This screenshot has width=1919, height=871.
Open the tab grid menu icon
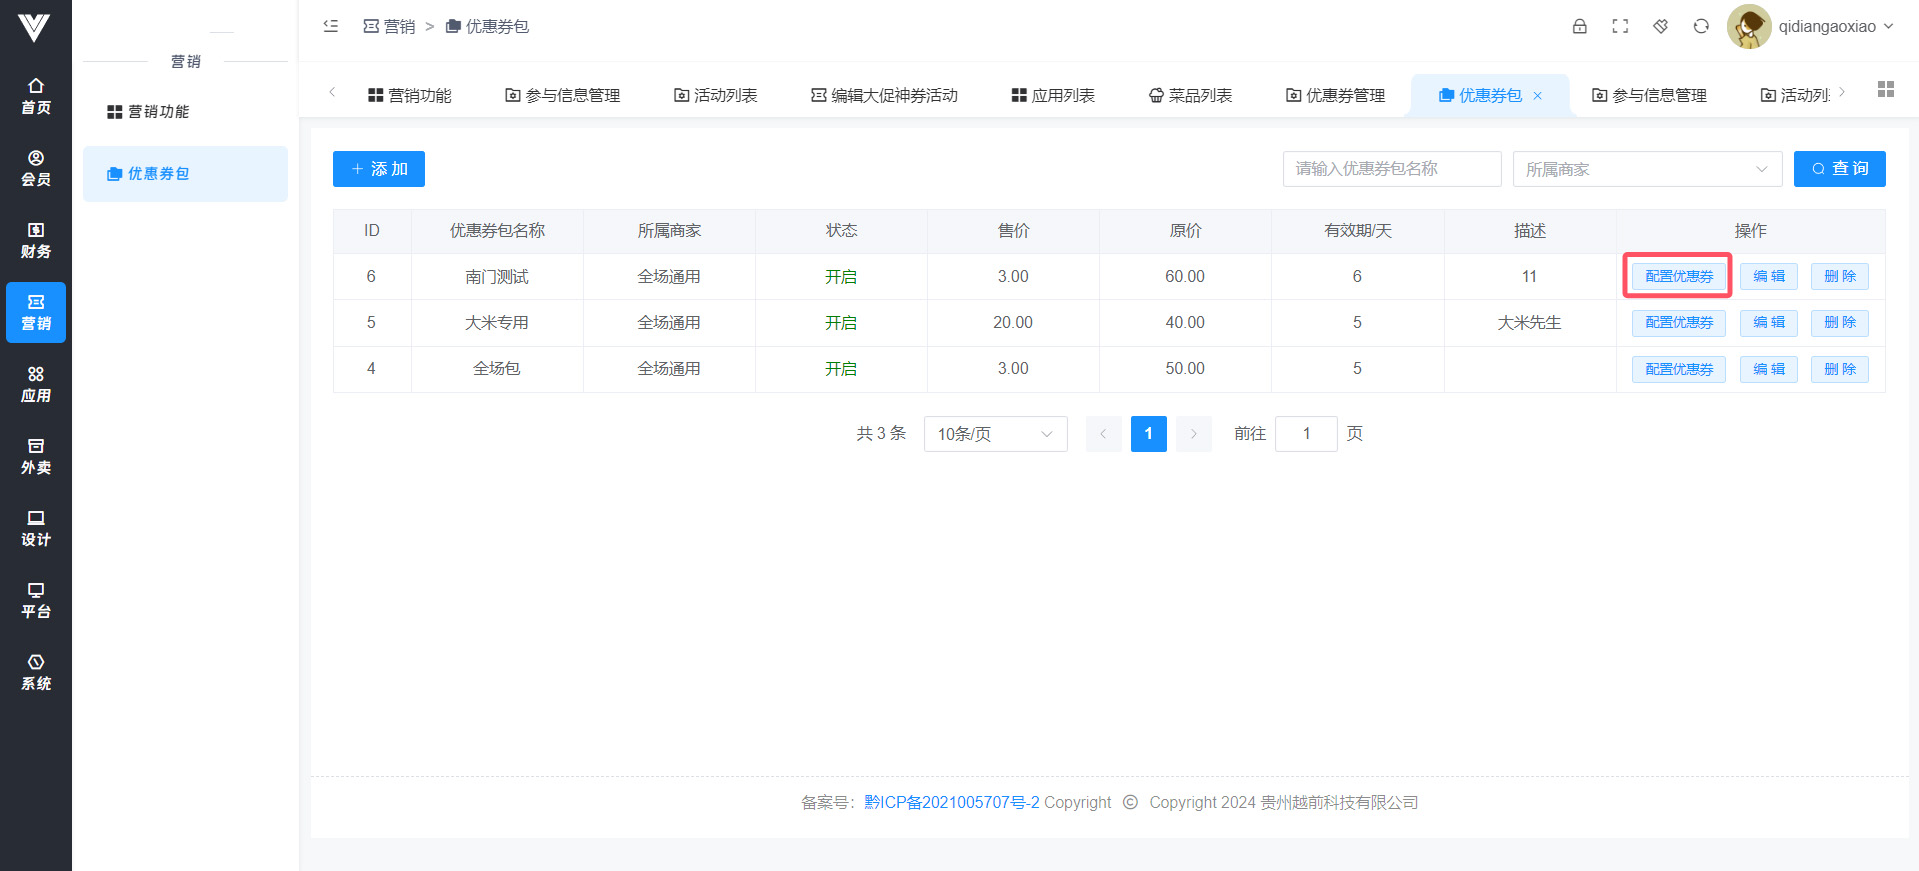pos(1885,90)
